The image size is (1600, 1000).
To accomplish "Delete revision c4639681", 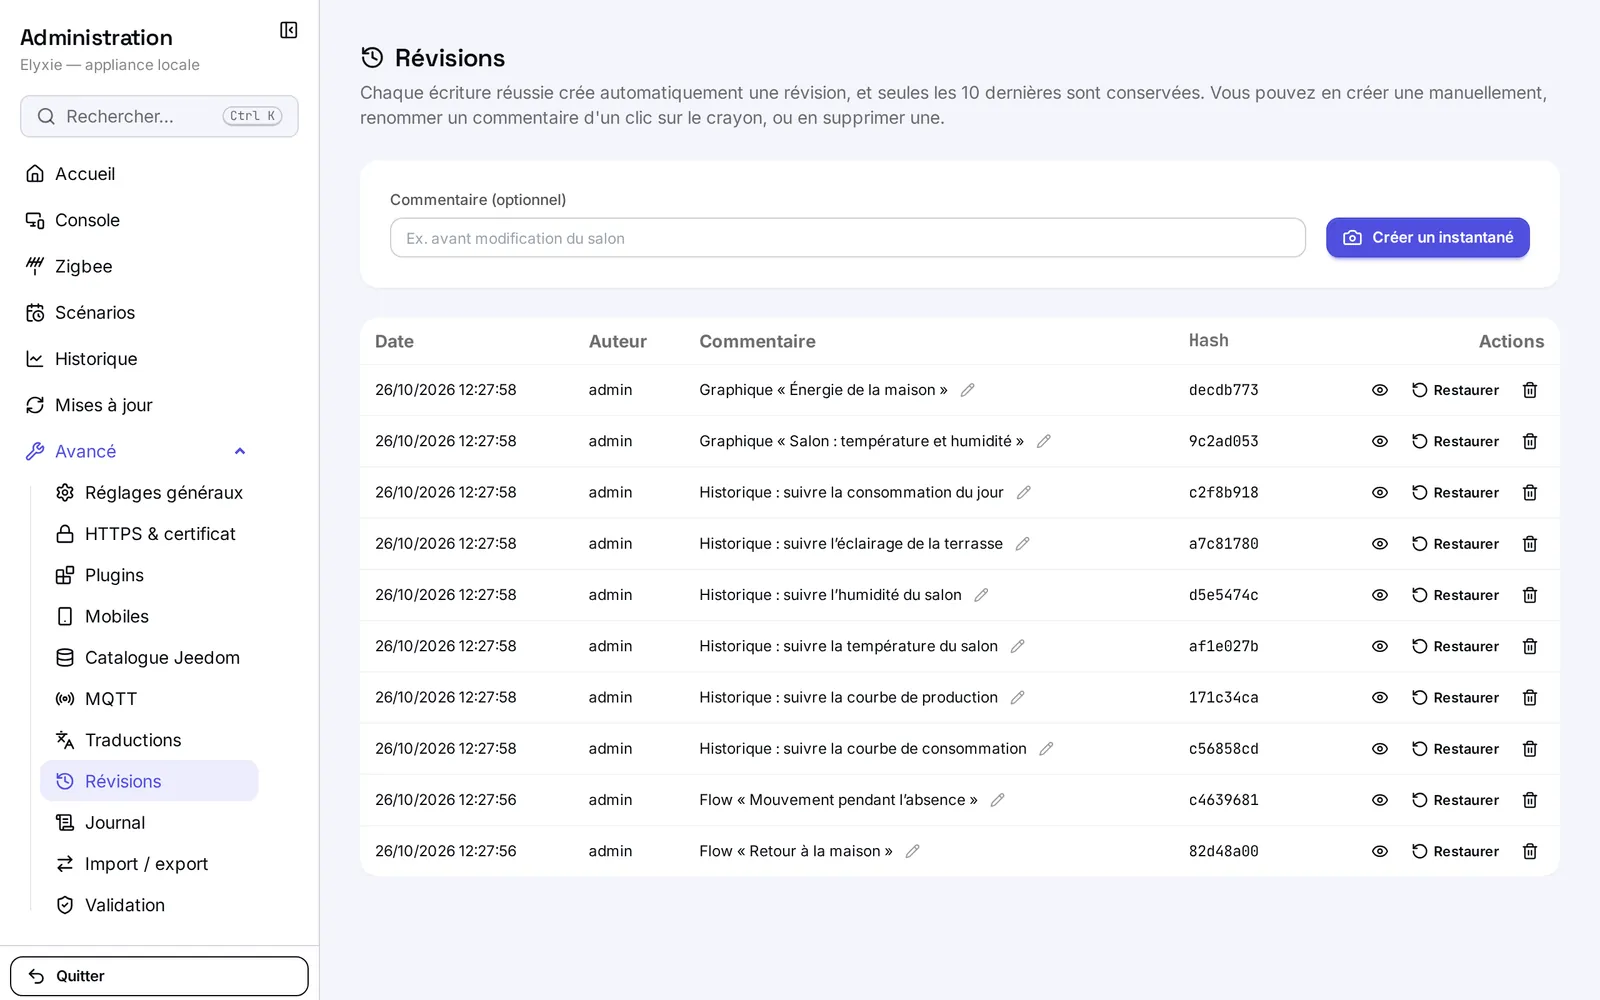I will coord(1529,800).
